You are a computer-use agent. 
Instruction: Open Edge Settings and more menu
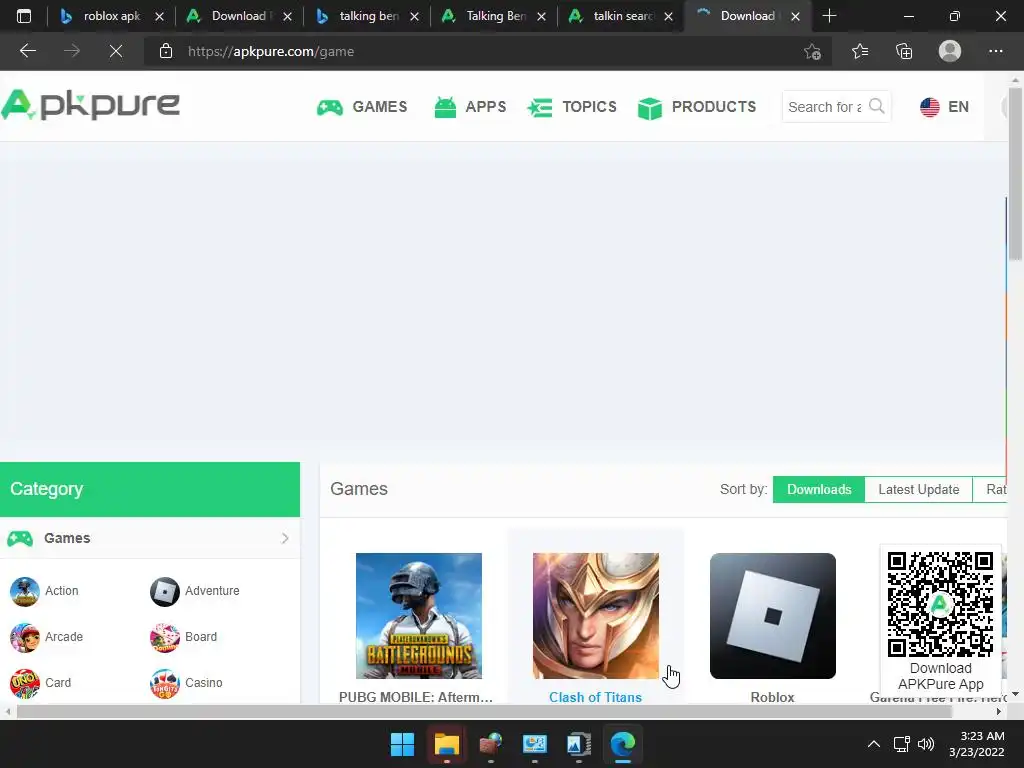point(995,51)
